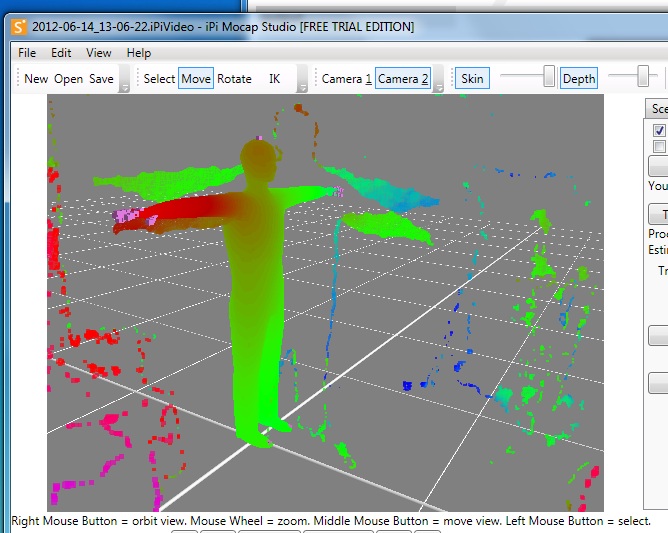Toggle the Skin display button
Image resolution: width=668 pixels, height=533 pixels.
(x=472, y=78)
